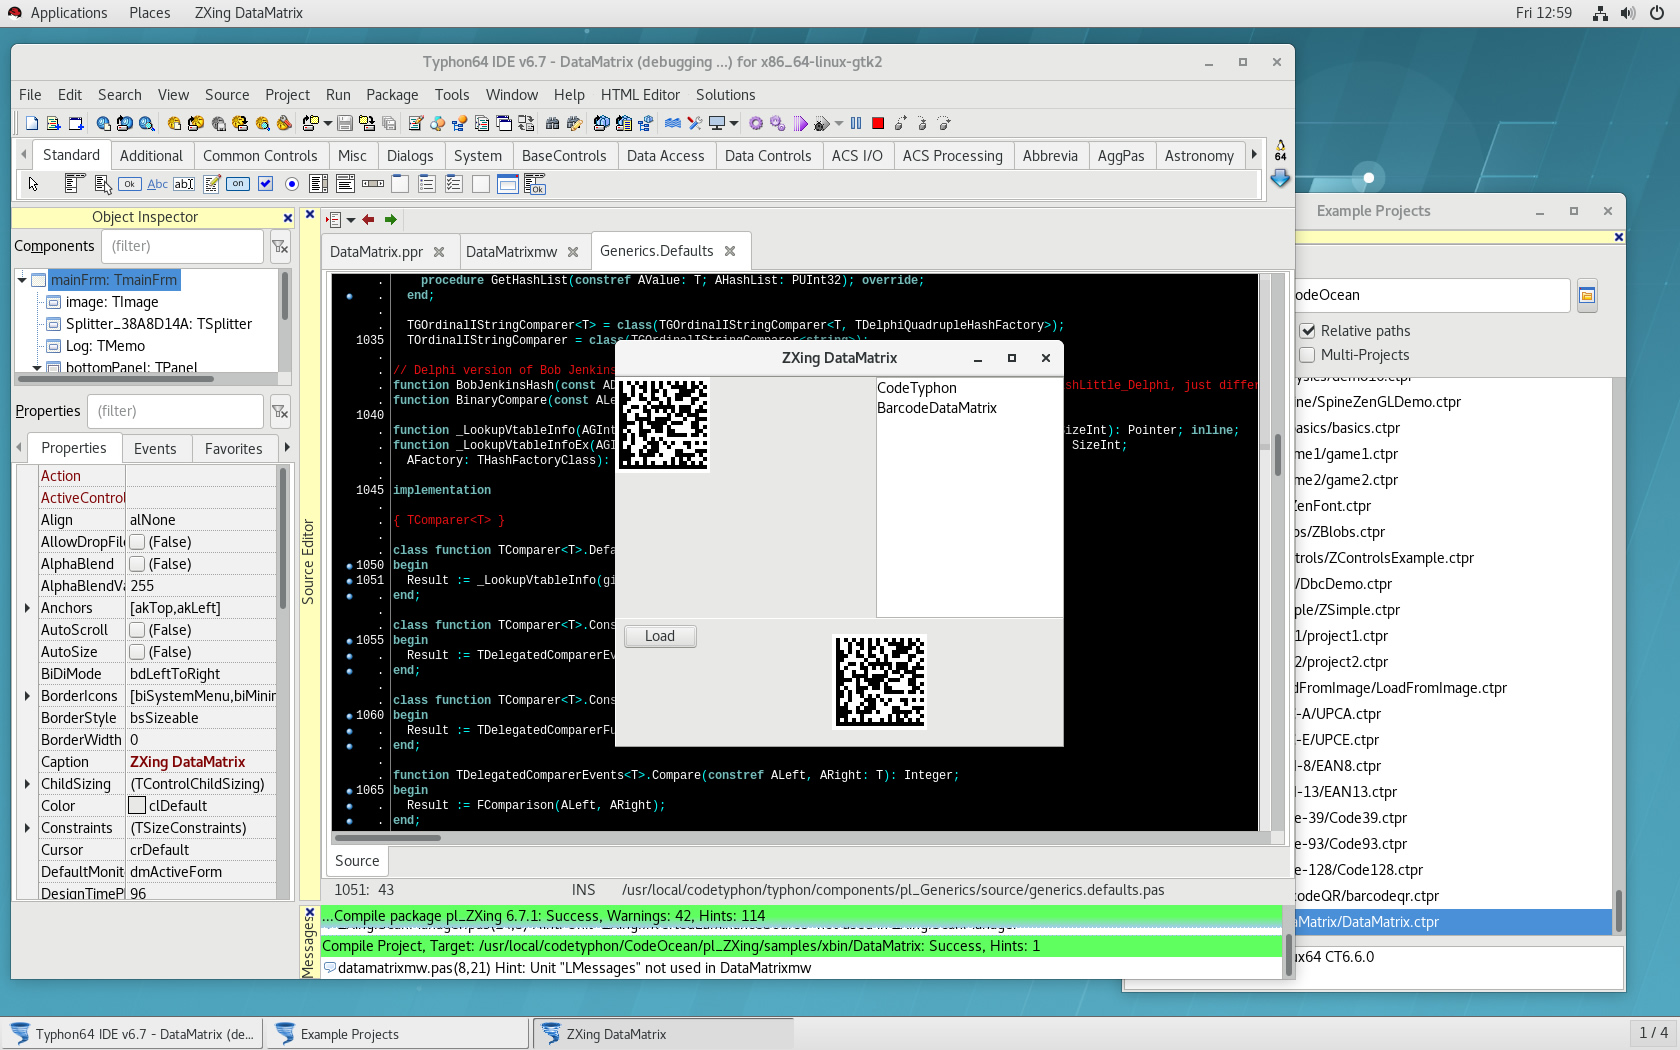The width and height of the screenshot is (1680, 1050).
Task: Expand the Anchors property
Action: (27, 608)
